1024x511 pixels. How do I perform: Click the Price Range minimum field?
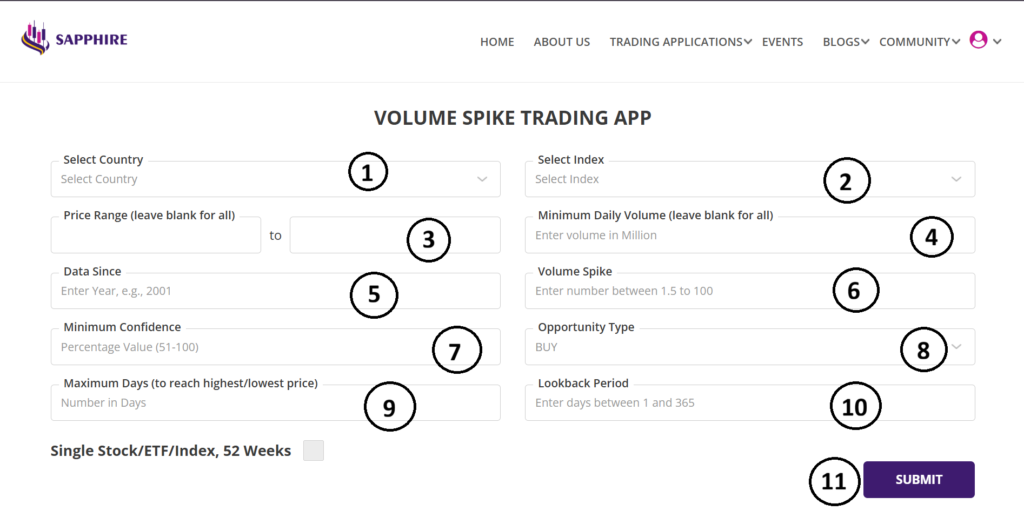pyautogui.click(x=155, y=236)
